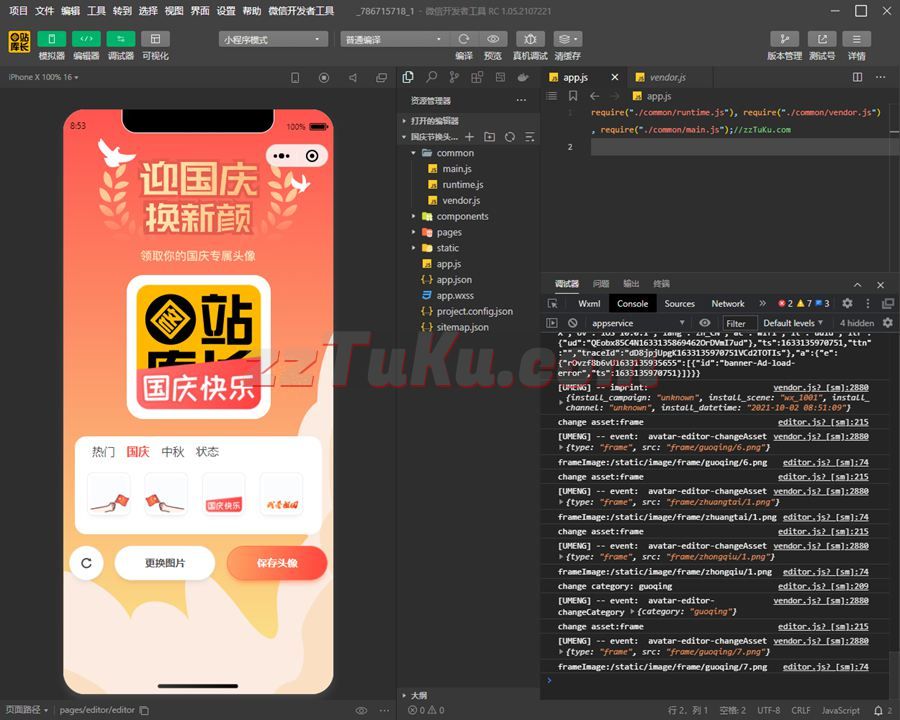
Task: Select the 国庆 category in simulator
Action: click(x=138, y=452)
